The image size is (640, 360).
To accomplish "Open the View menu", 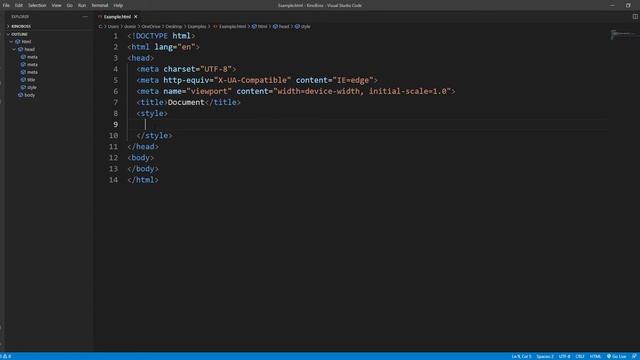I will [56, 5].
